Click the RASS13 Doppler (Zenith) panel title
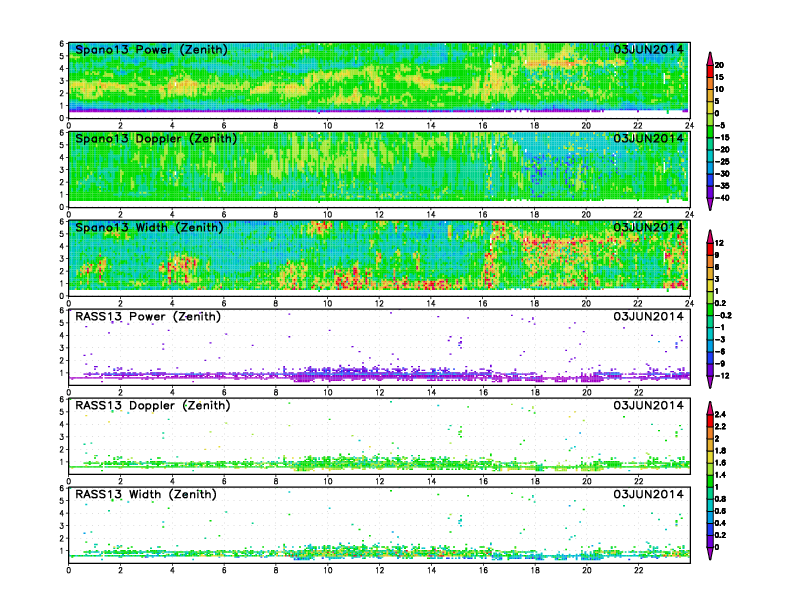Viewport: 792px width, 612px height. (x=153, y=405)
